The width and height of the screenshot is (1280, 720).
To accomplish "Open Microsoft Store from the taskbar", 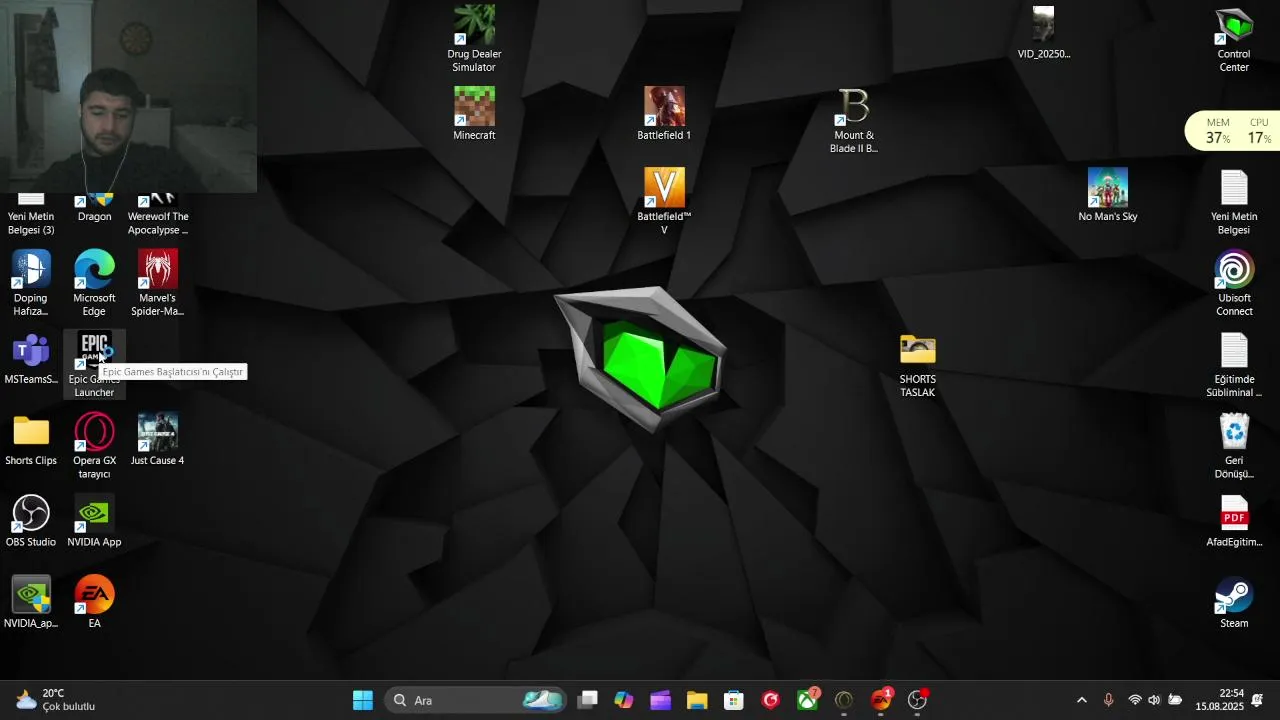I will point(733,700).
